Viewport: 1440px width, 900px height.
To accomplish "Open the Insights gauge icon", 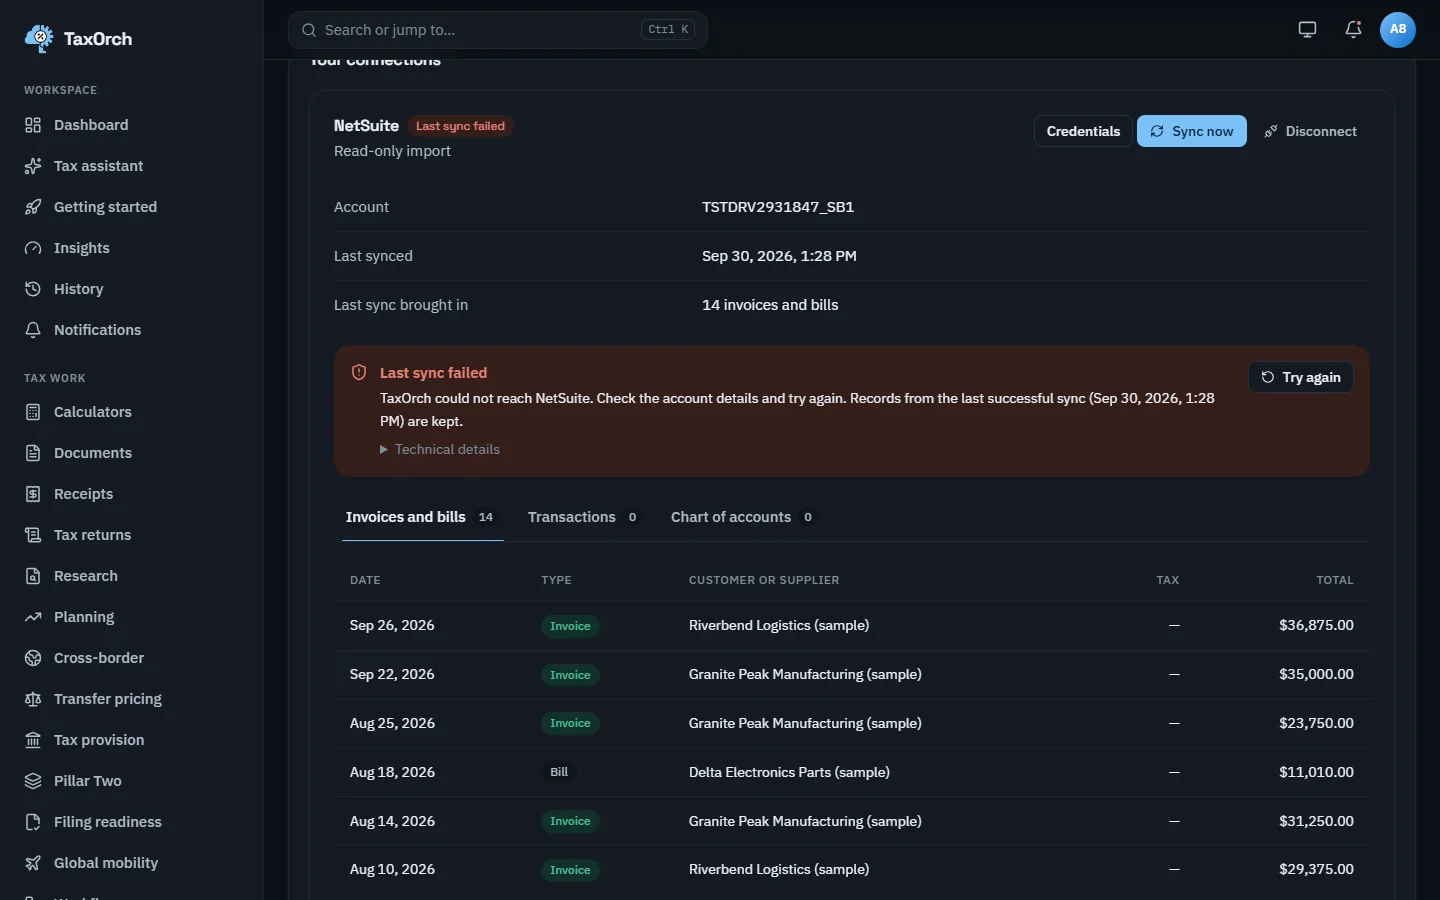I will pos(33,248).
